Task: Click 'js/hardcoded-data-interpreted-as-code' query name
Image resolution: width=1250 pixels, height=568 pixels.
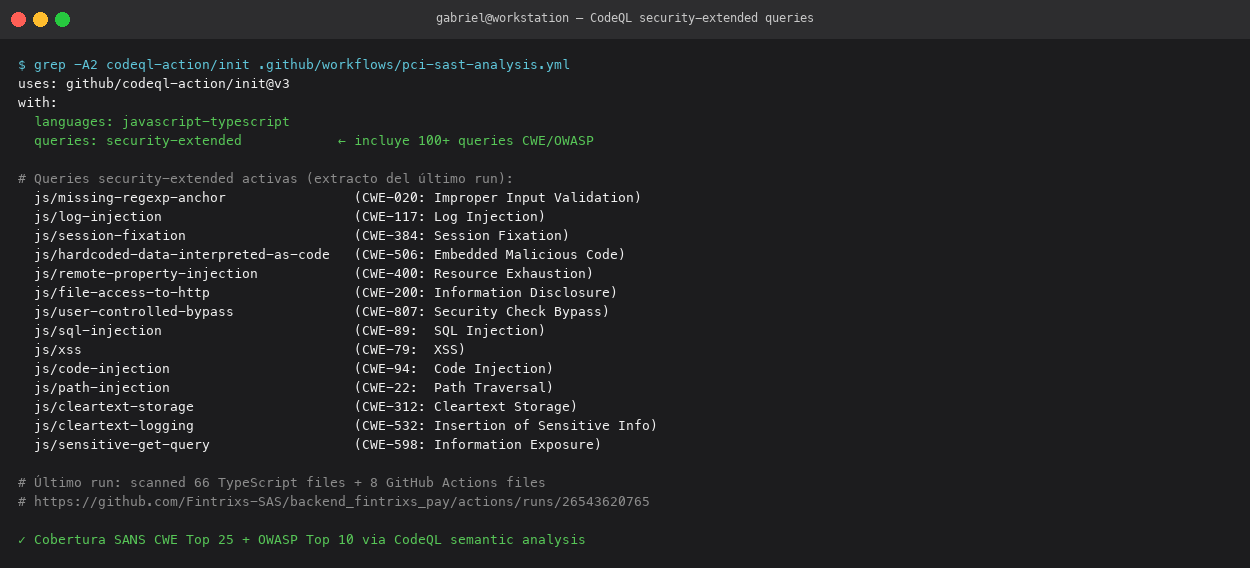Action: 182,255
